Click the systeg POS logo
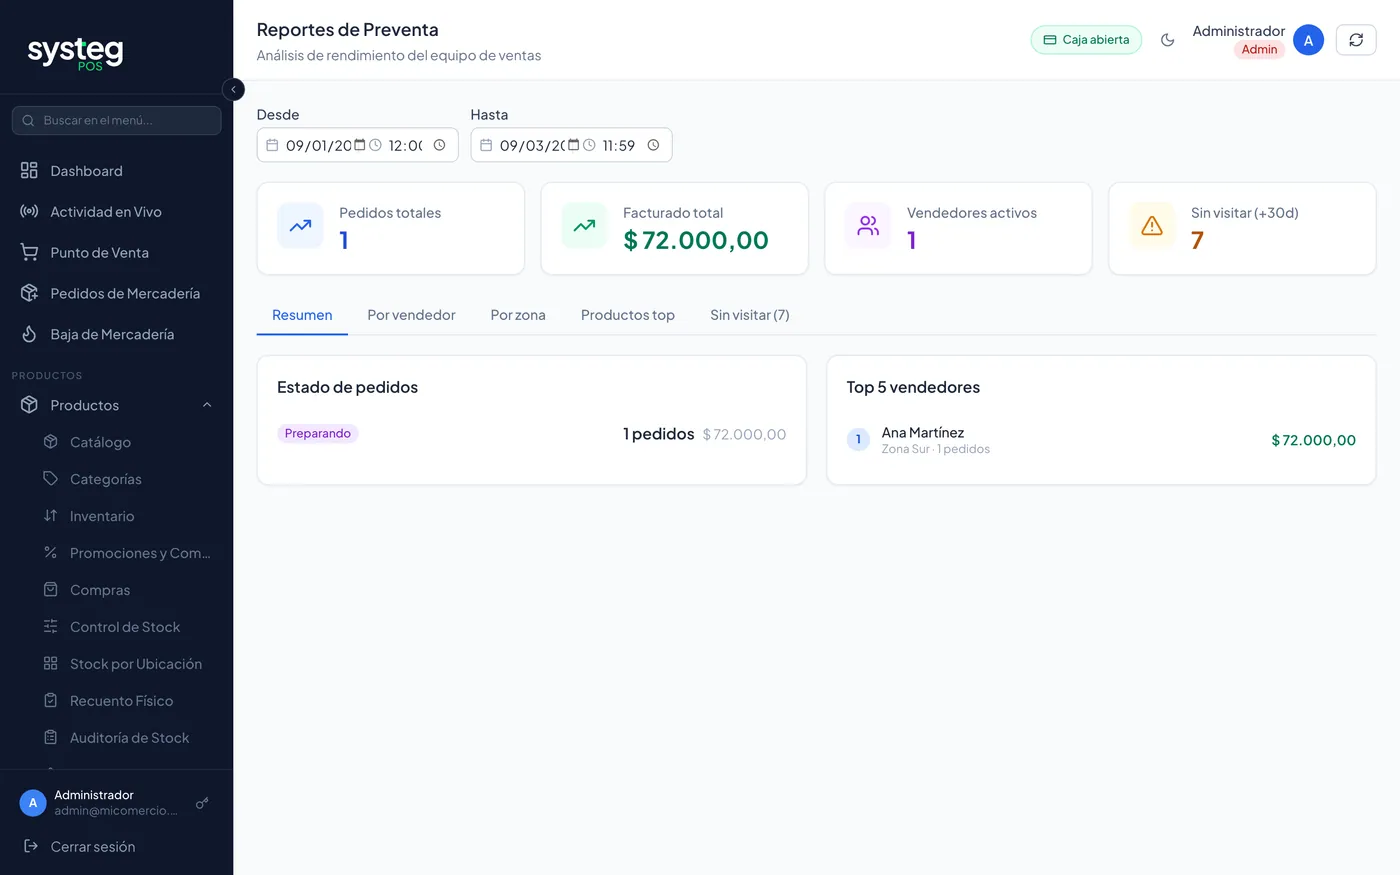 [75, 52]
